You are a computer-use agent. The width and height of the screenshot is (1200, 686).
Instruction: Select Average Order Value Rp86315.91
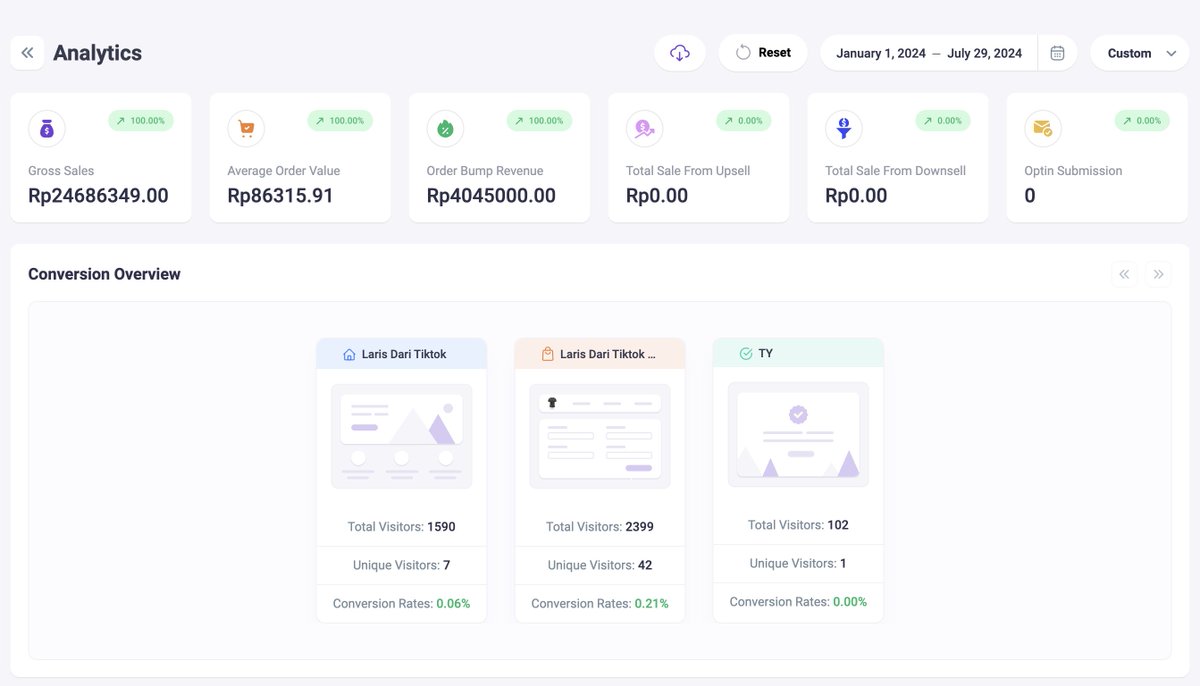click(281, 196)
